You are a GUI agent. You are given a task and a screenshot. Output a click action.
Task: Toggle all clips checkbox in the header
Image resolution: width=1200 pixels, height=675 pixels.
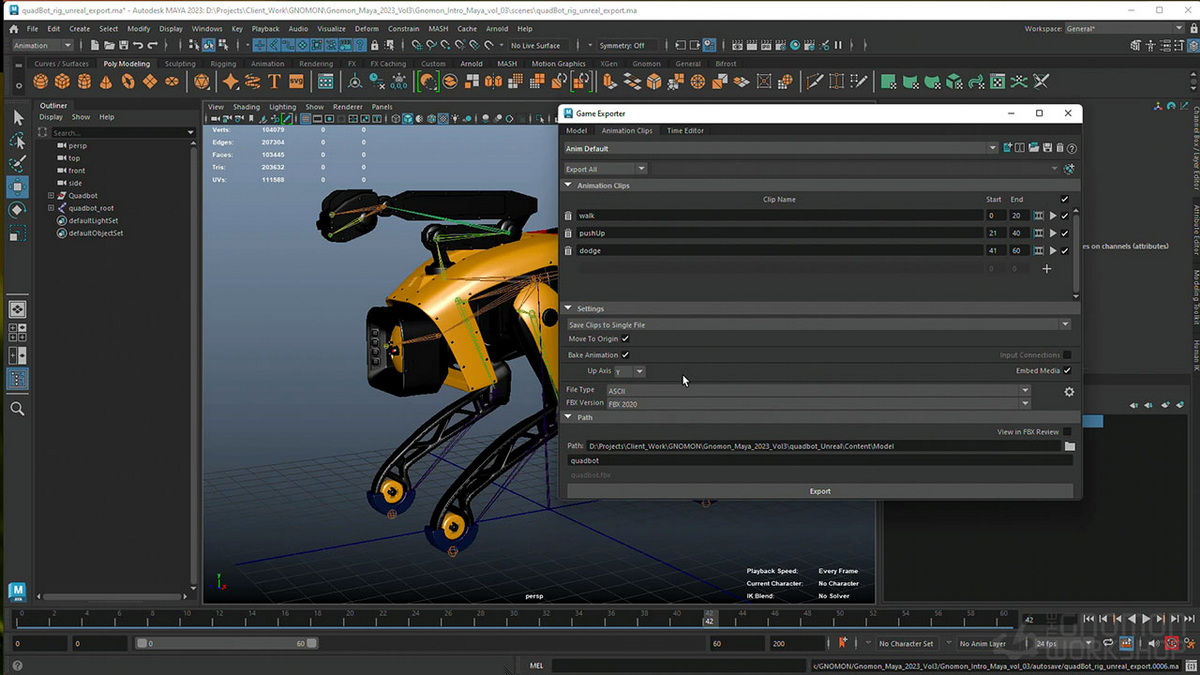coord(1065,199)
